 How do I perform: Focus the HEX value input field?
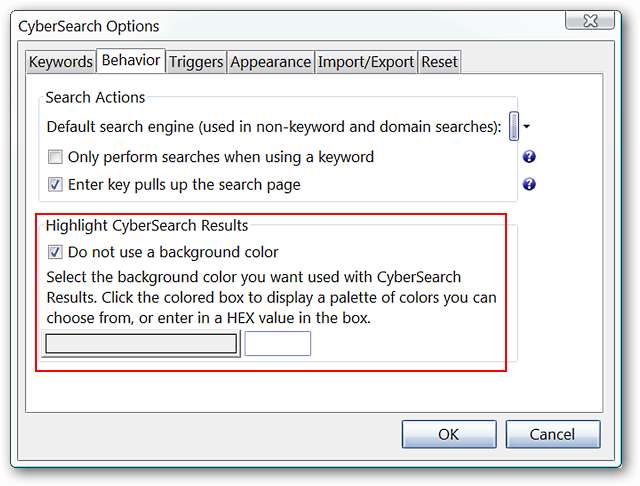point(278,344)
